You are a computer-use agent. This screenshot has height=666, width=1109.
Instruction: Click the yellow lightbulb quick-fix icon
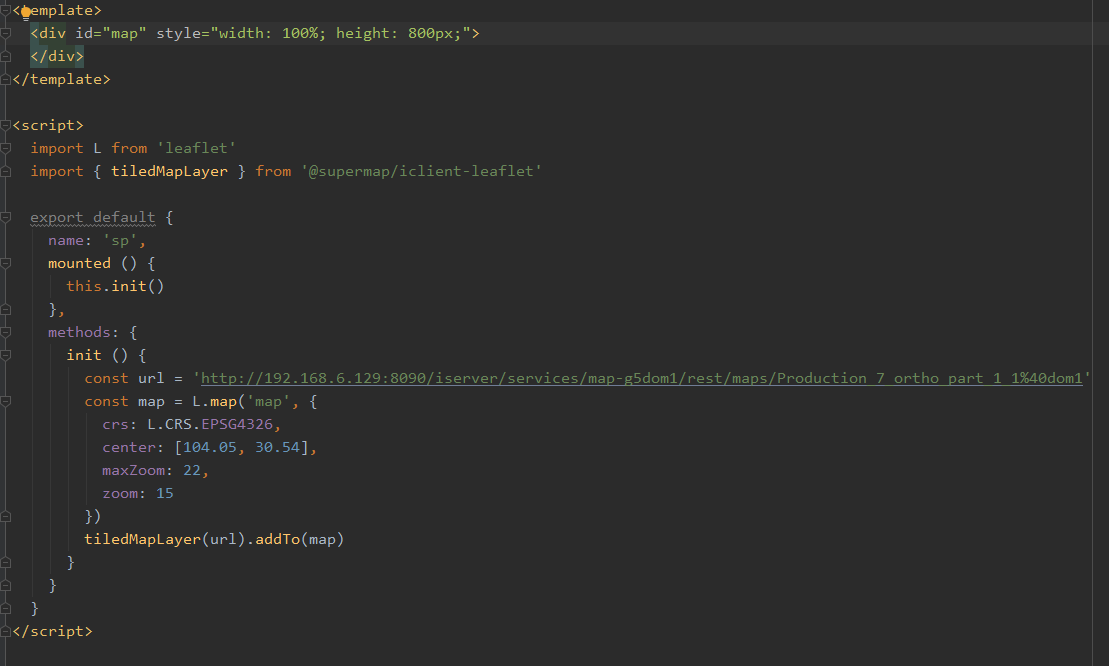click(26, 11)
